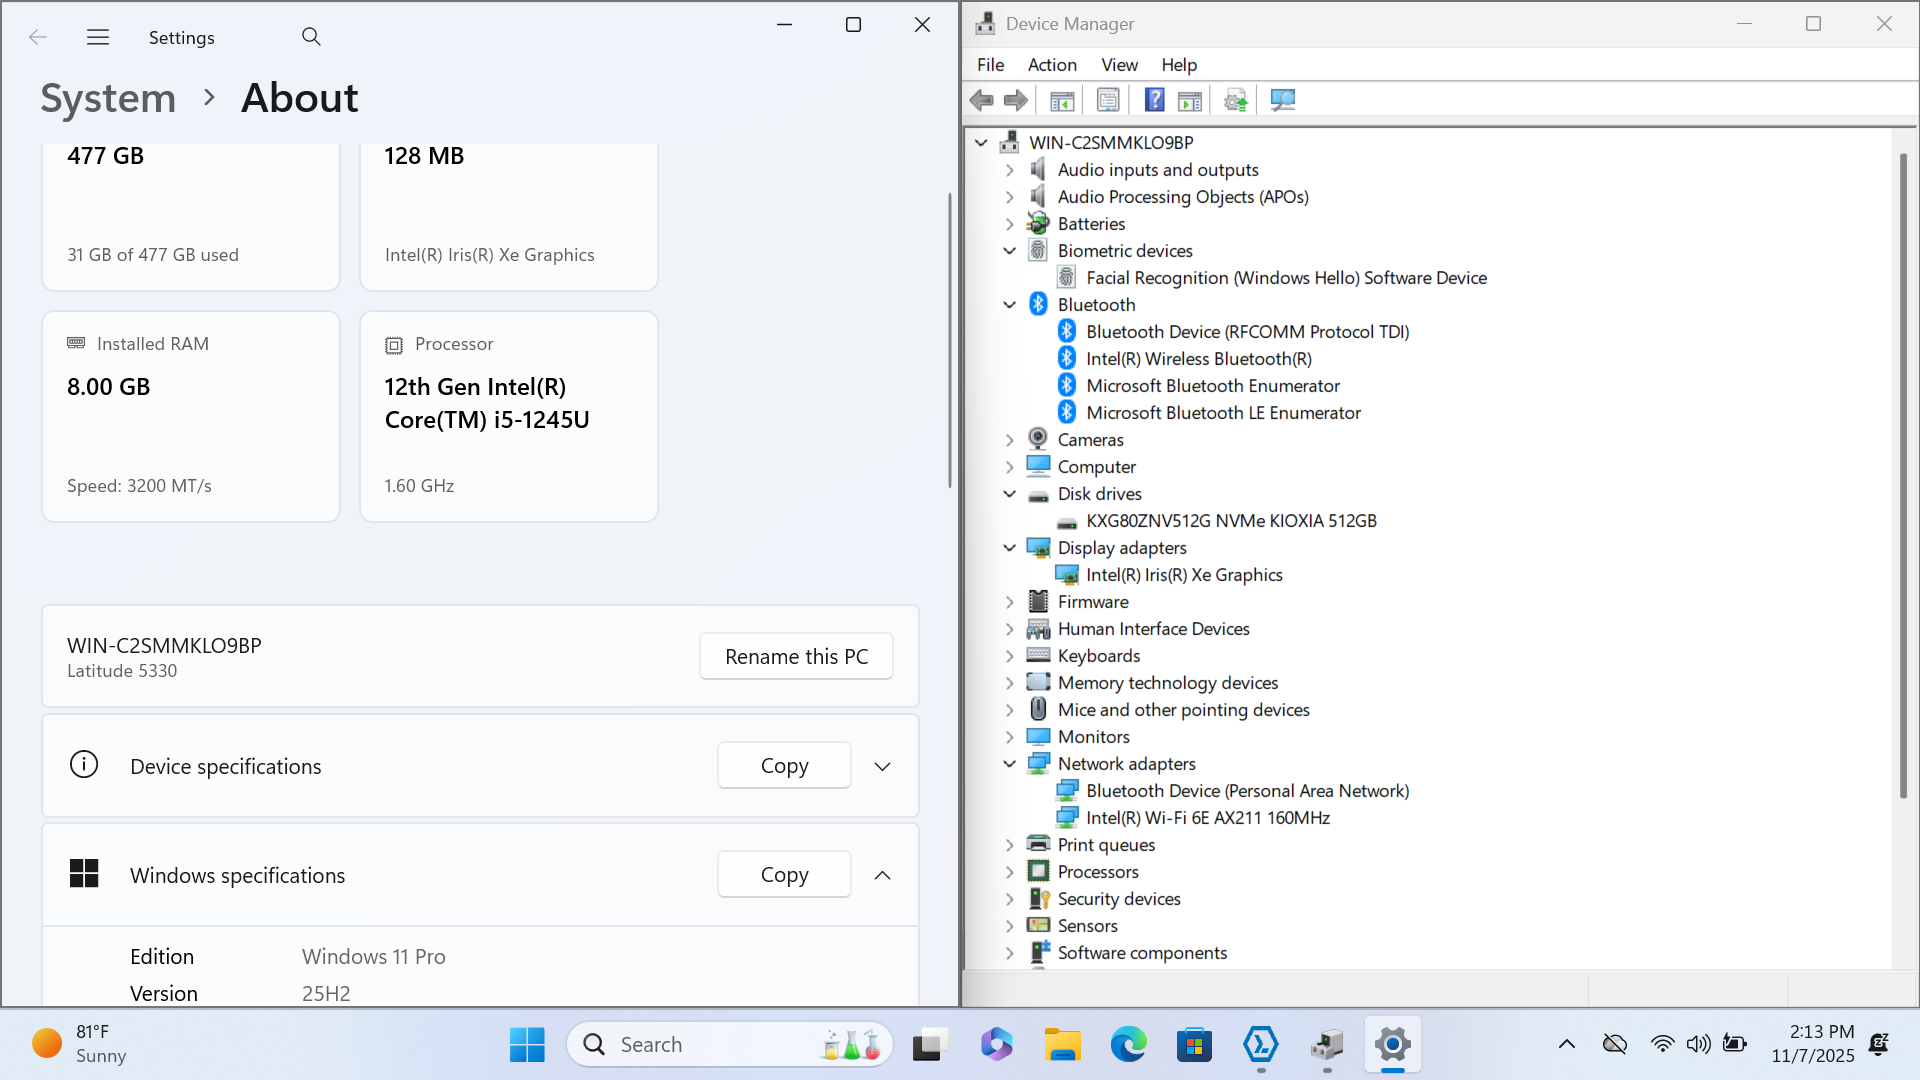
Task: Copy the Device specifications
Action: [x=784, y=766]
